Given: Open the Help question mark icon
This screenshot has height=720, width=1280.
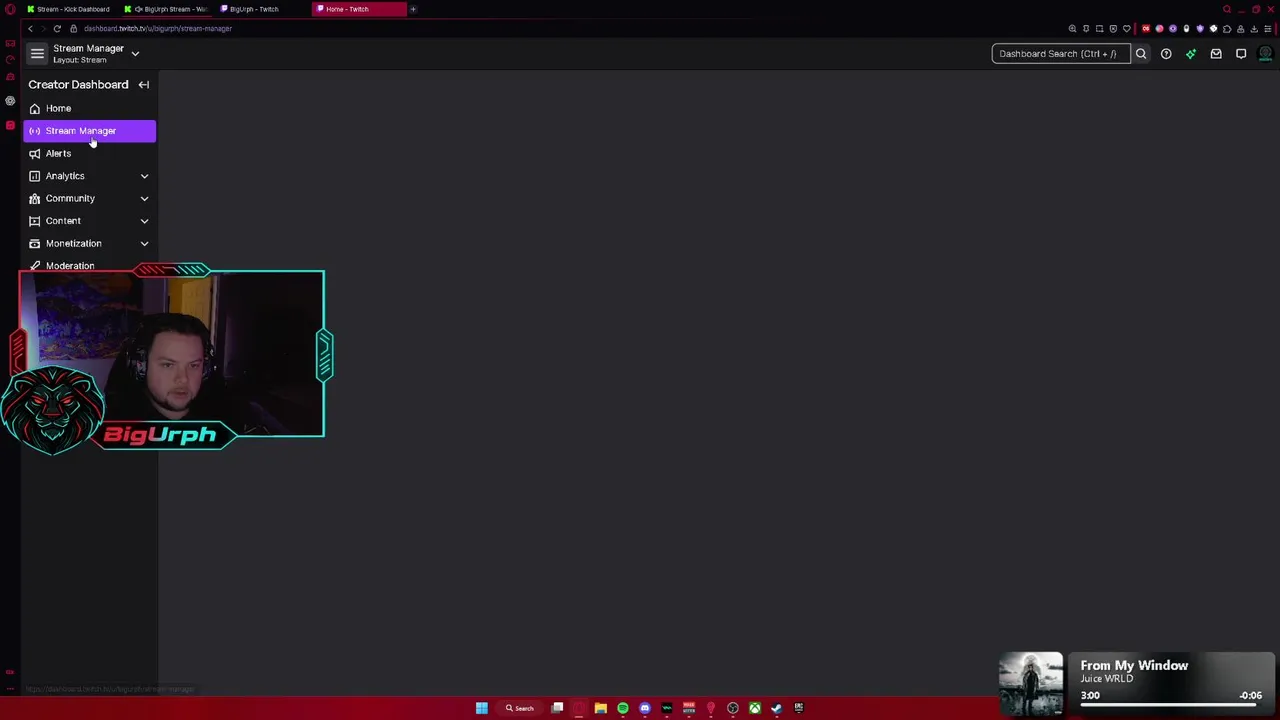Looking at the screenshot, I should click(1166, 54).
